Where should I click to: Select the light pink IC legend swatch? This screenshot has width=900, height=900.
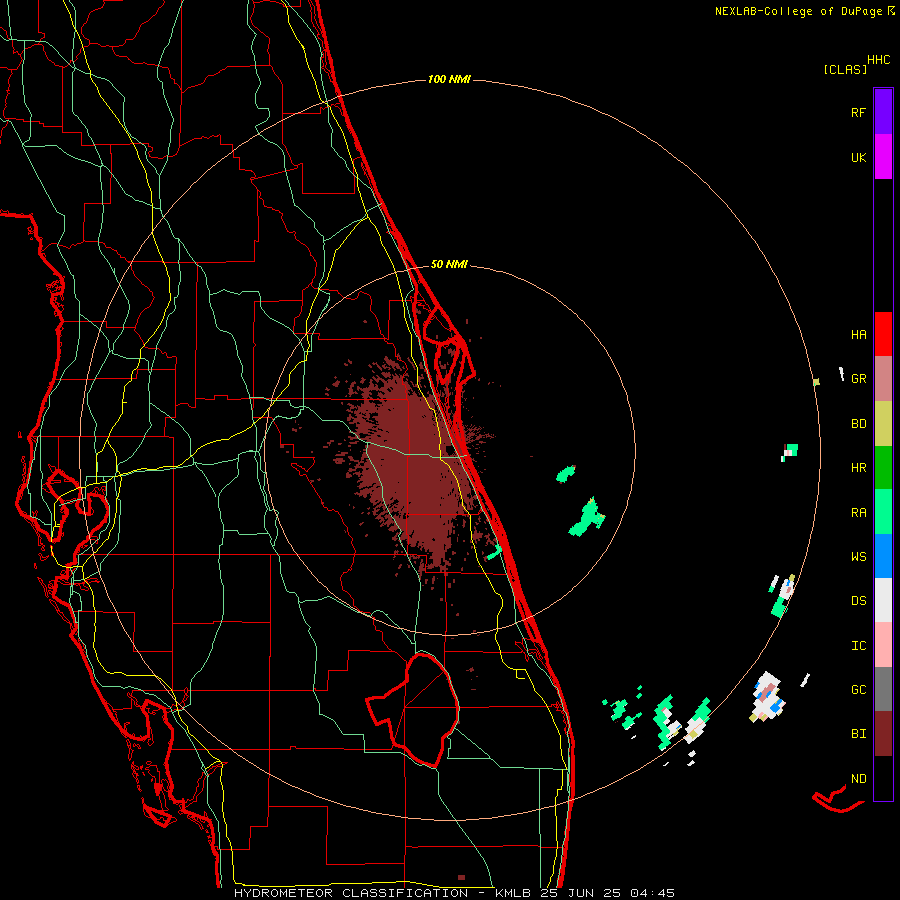[883, 645]
